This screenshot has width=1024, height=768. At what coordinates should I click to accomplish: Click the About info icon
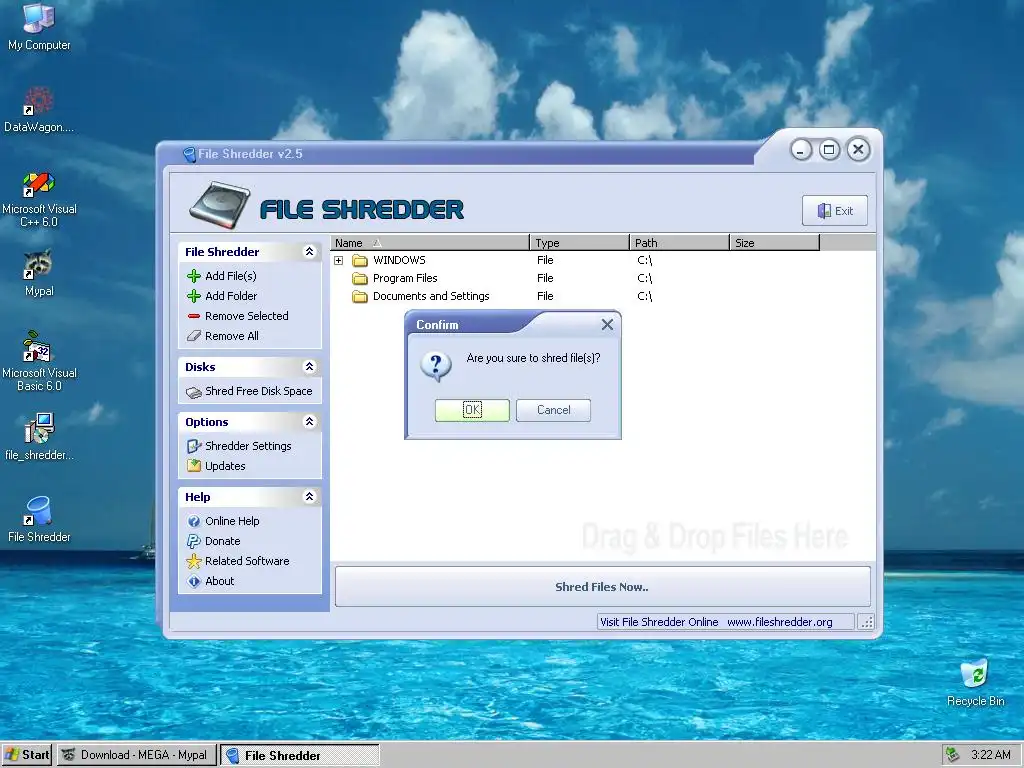pyautogui.click(x=193, y=581)
